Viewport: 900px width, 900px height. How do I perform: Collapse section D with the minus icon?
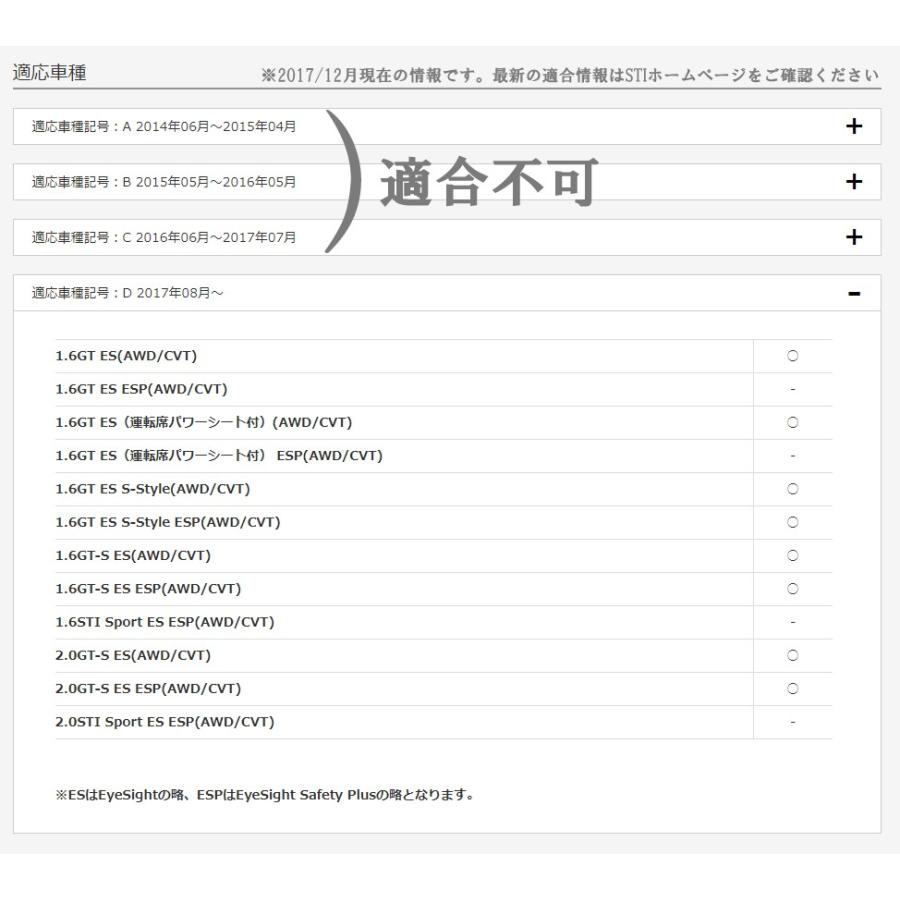point(853,293)
